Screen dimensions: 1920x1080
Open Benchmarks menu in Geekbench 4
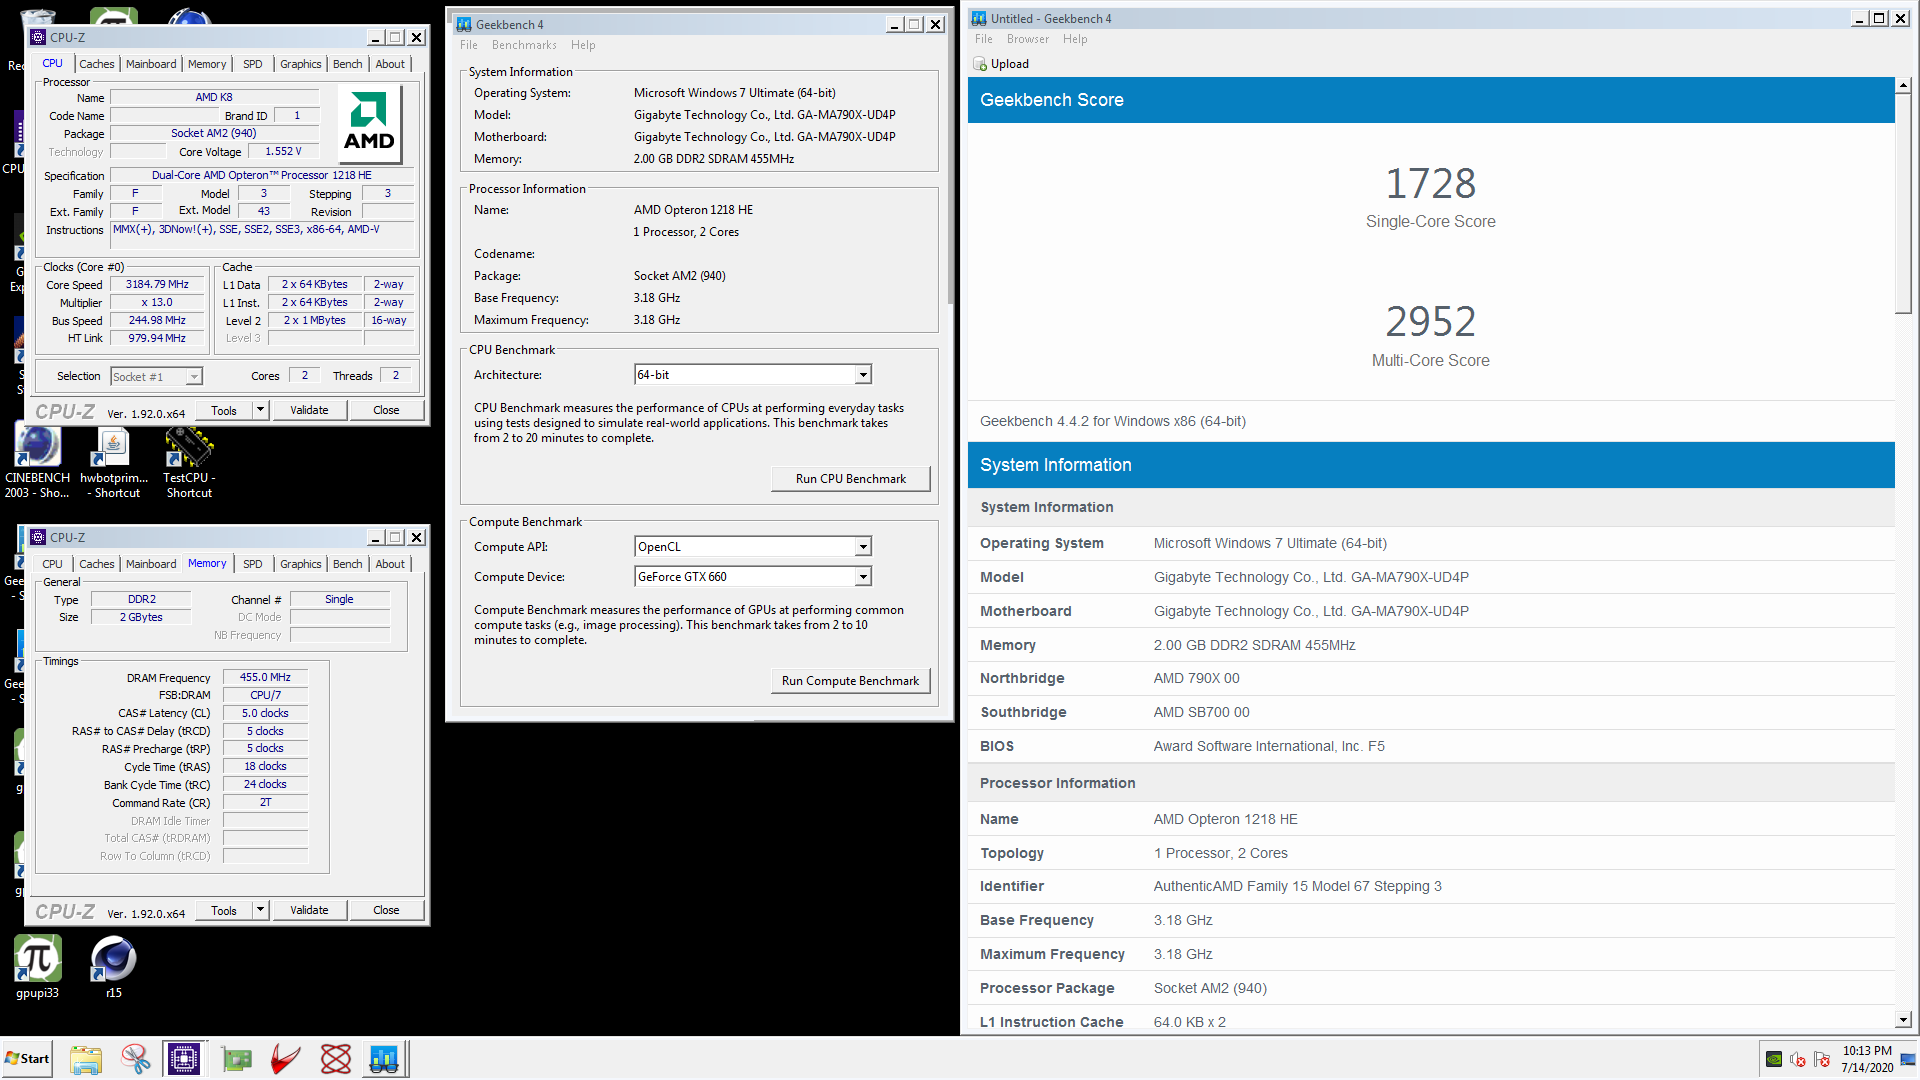pyautogui.click(x=524, y=45)
